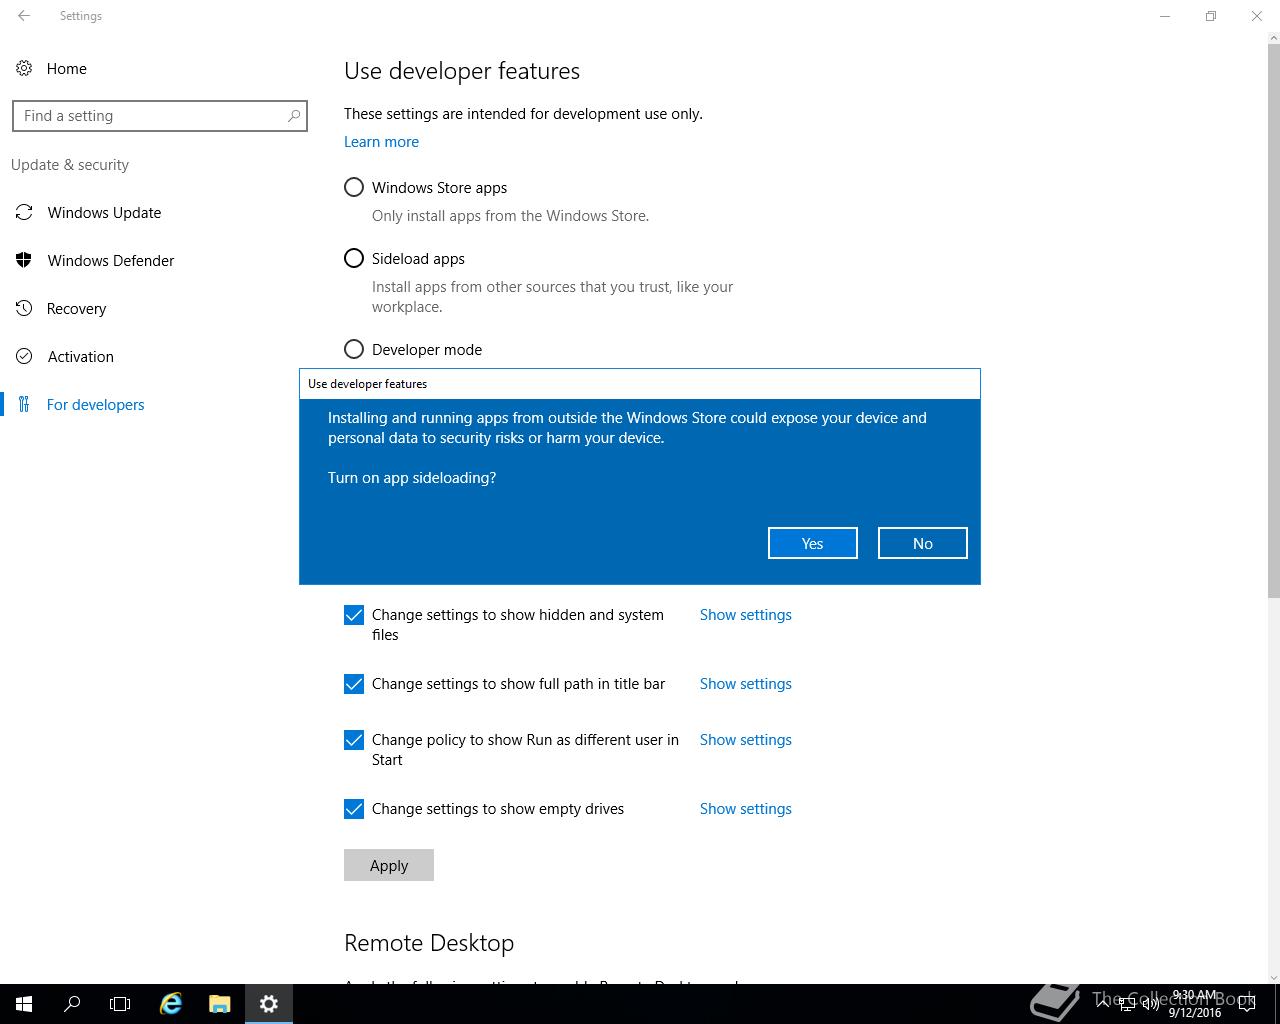Open the Start menu
1280x1024 pixels.
click(24, 1004)
